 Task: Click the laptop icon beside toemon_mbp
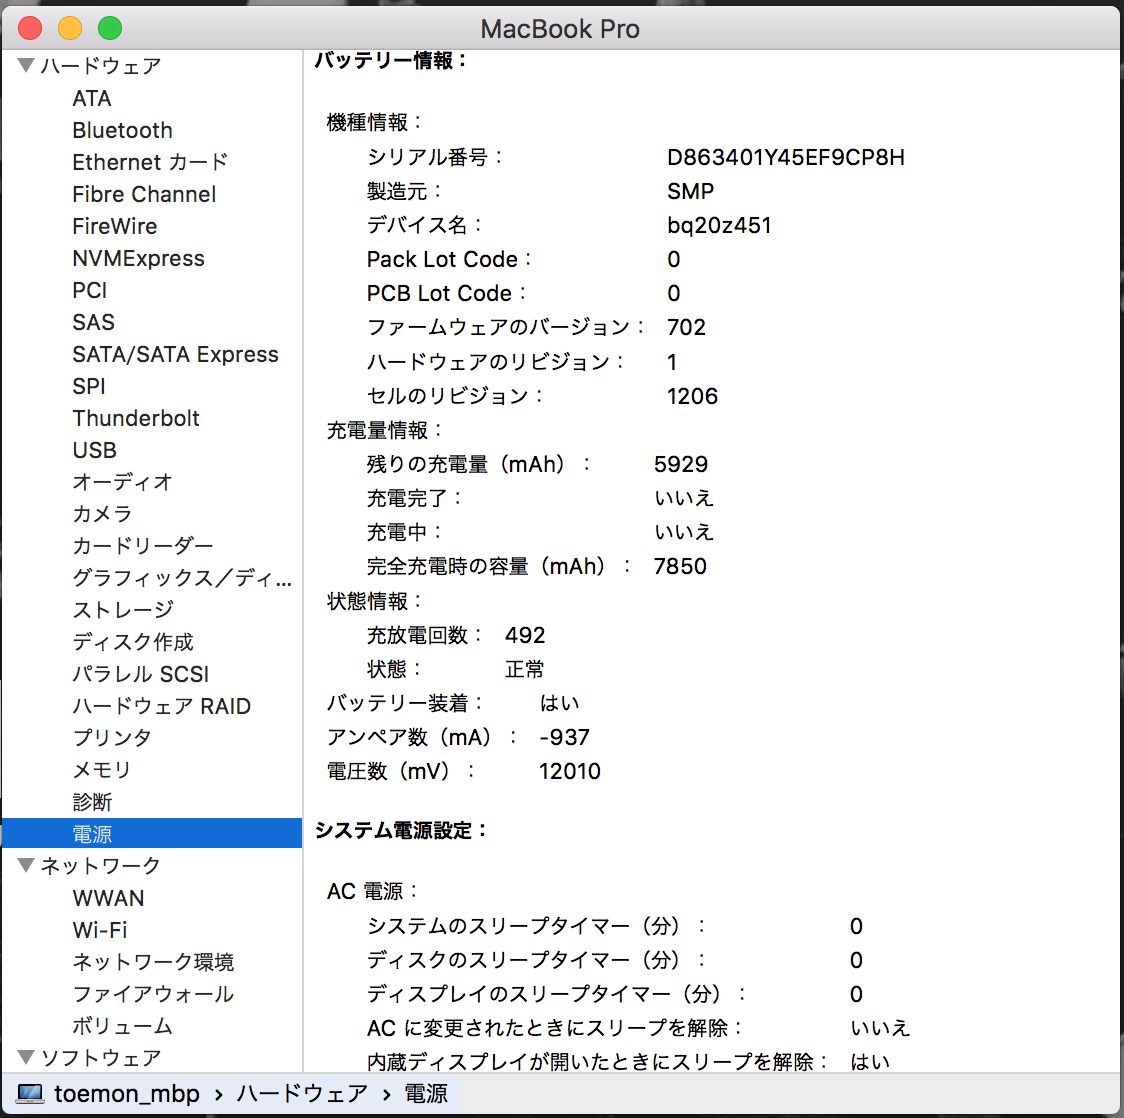coord(30,1094)
